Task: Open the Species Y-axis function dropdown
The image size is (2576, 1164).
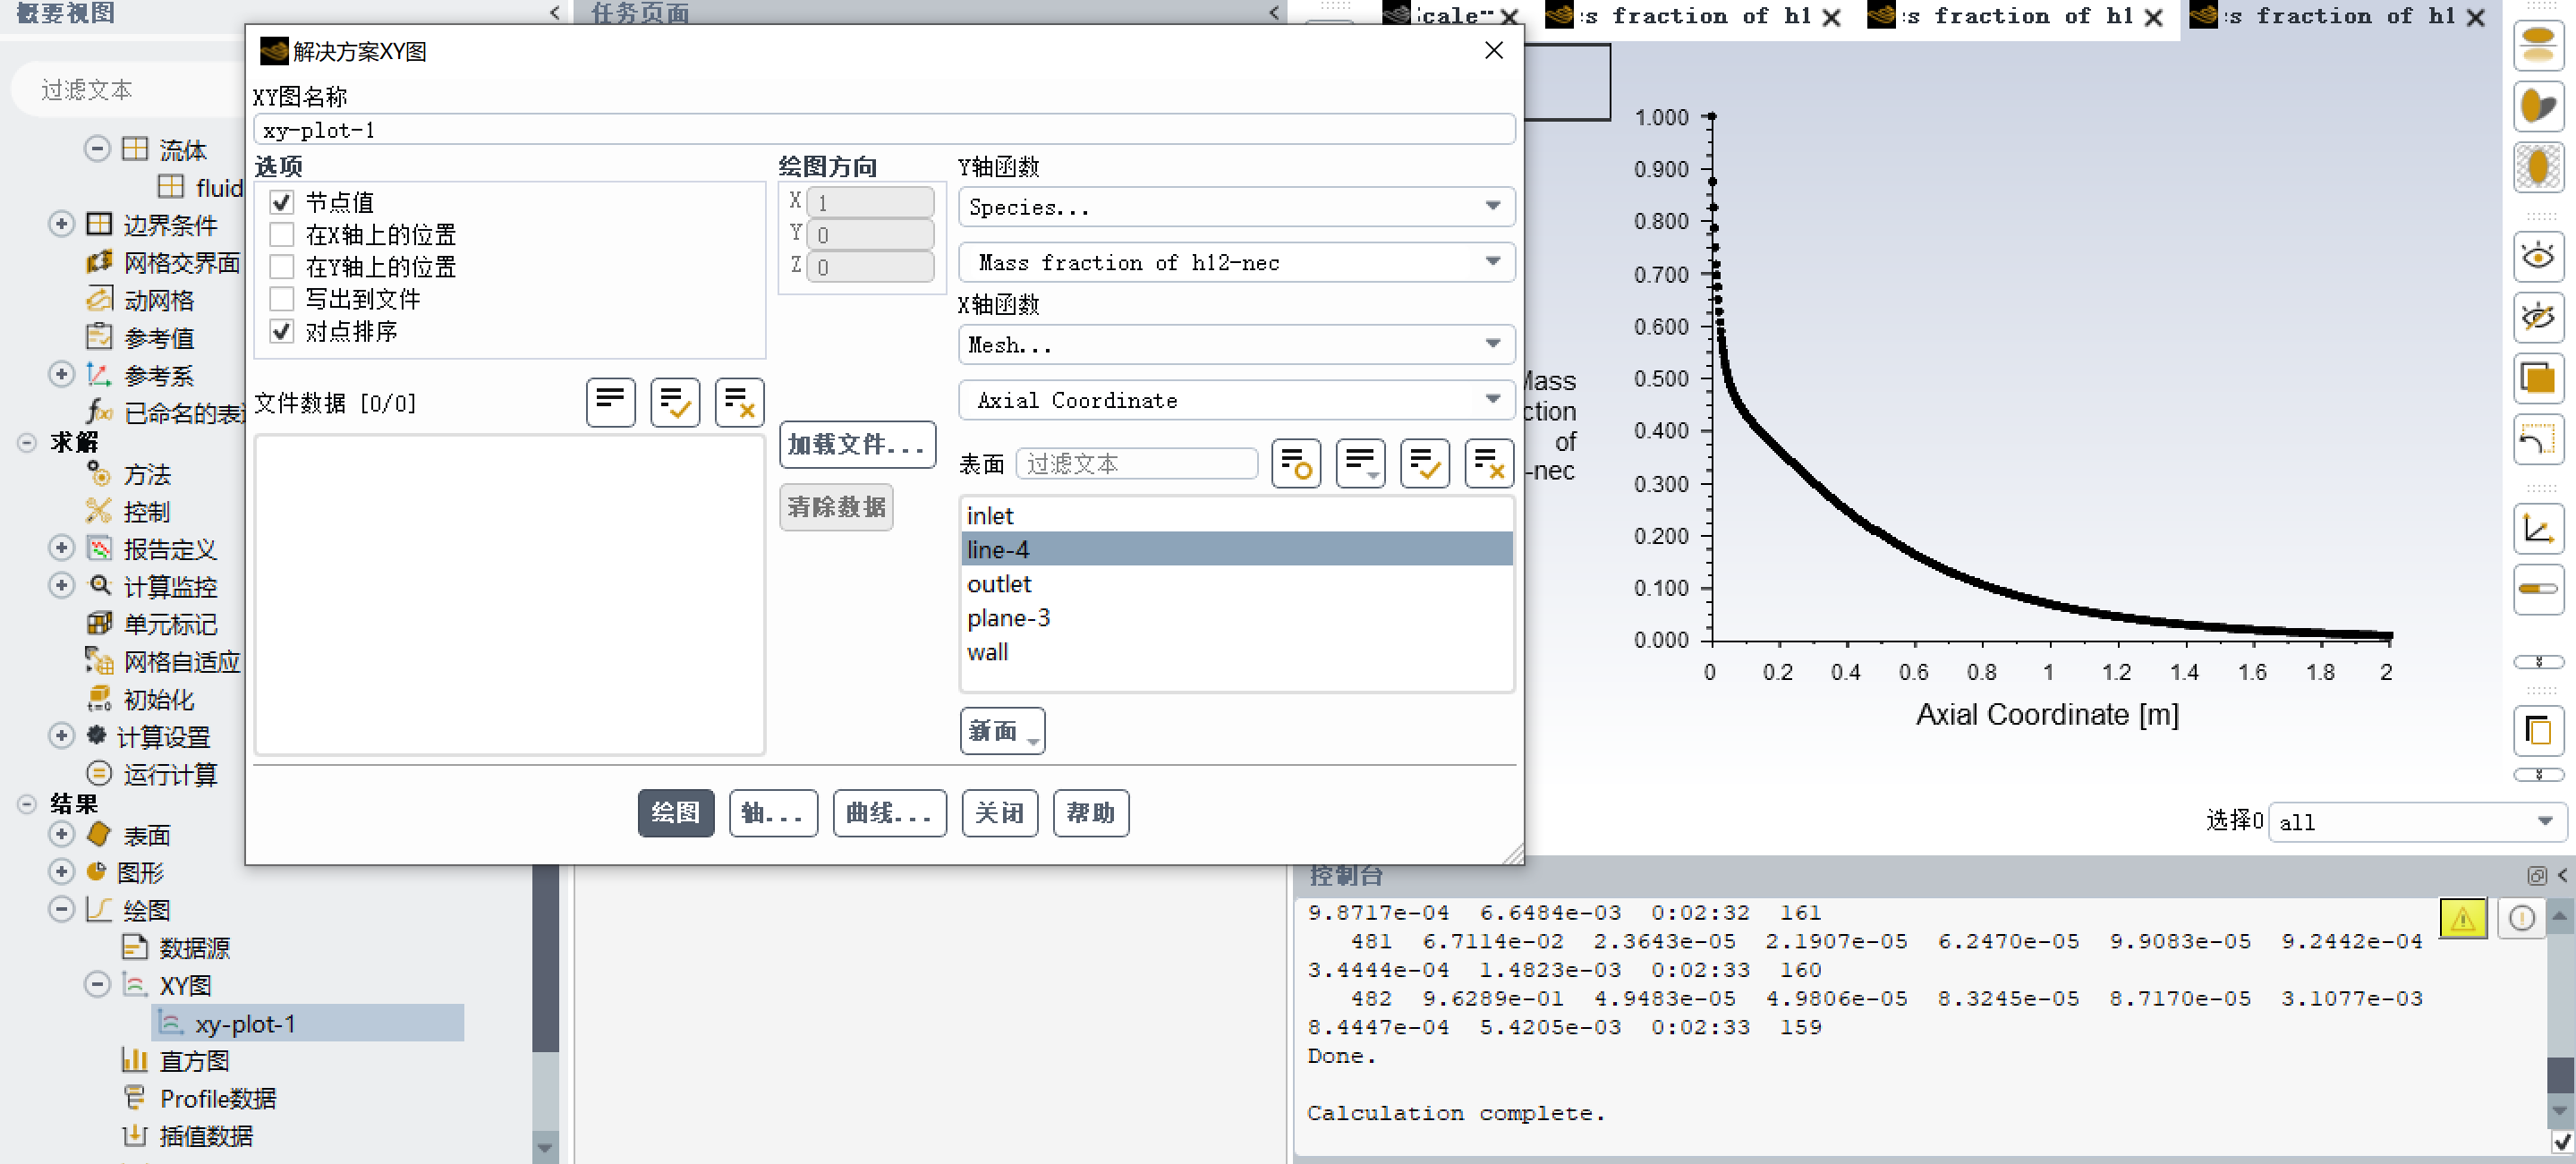Action: tap(1235, 207)
